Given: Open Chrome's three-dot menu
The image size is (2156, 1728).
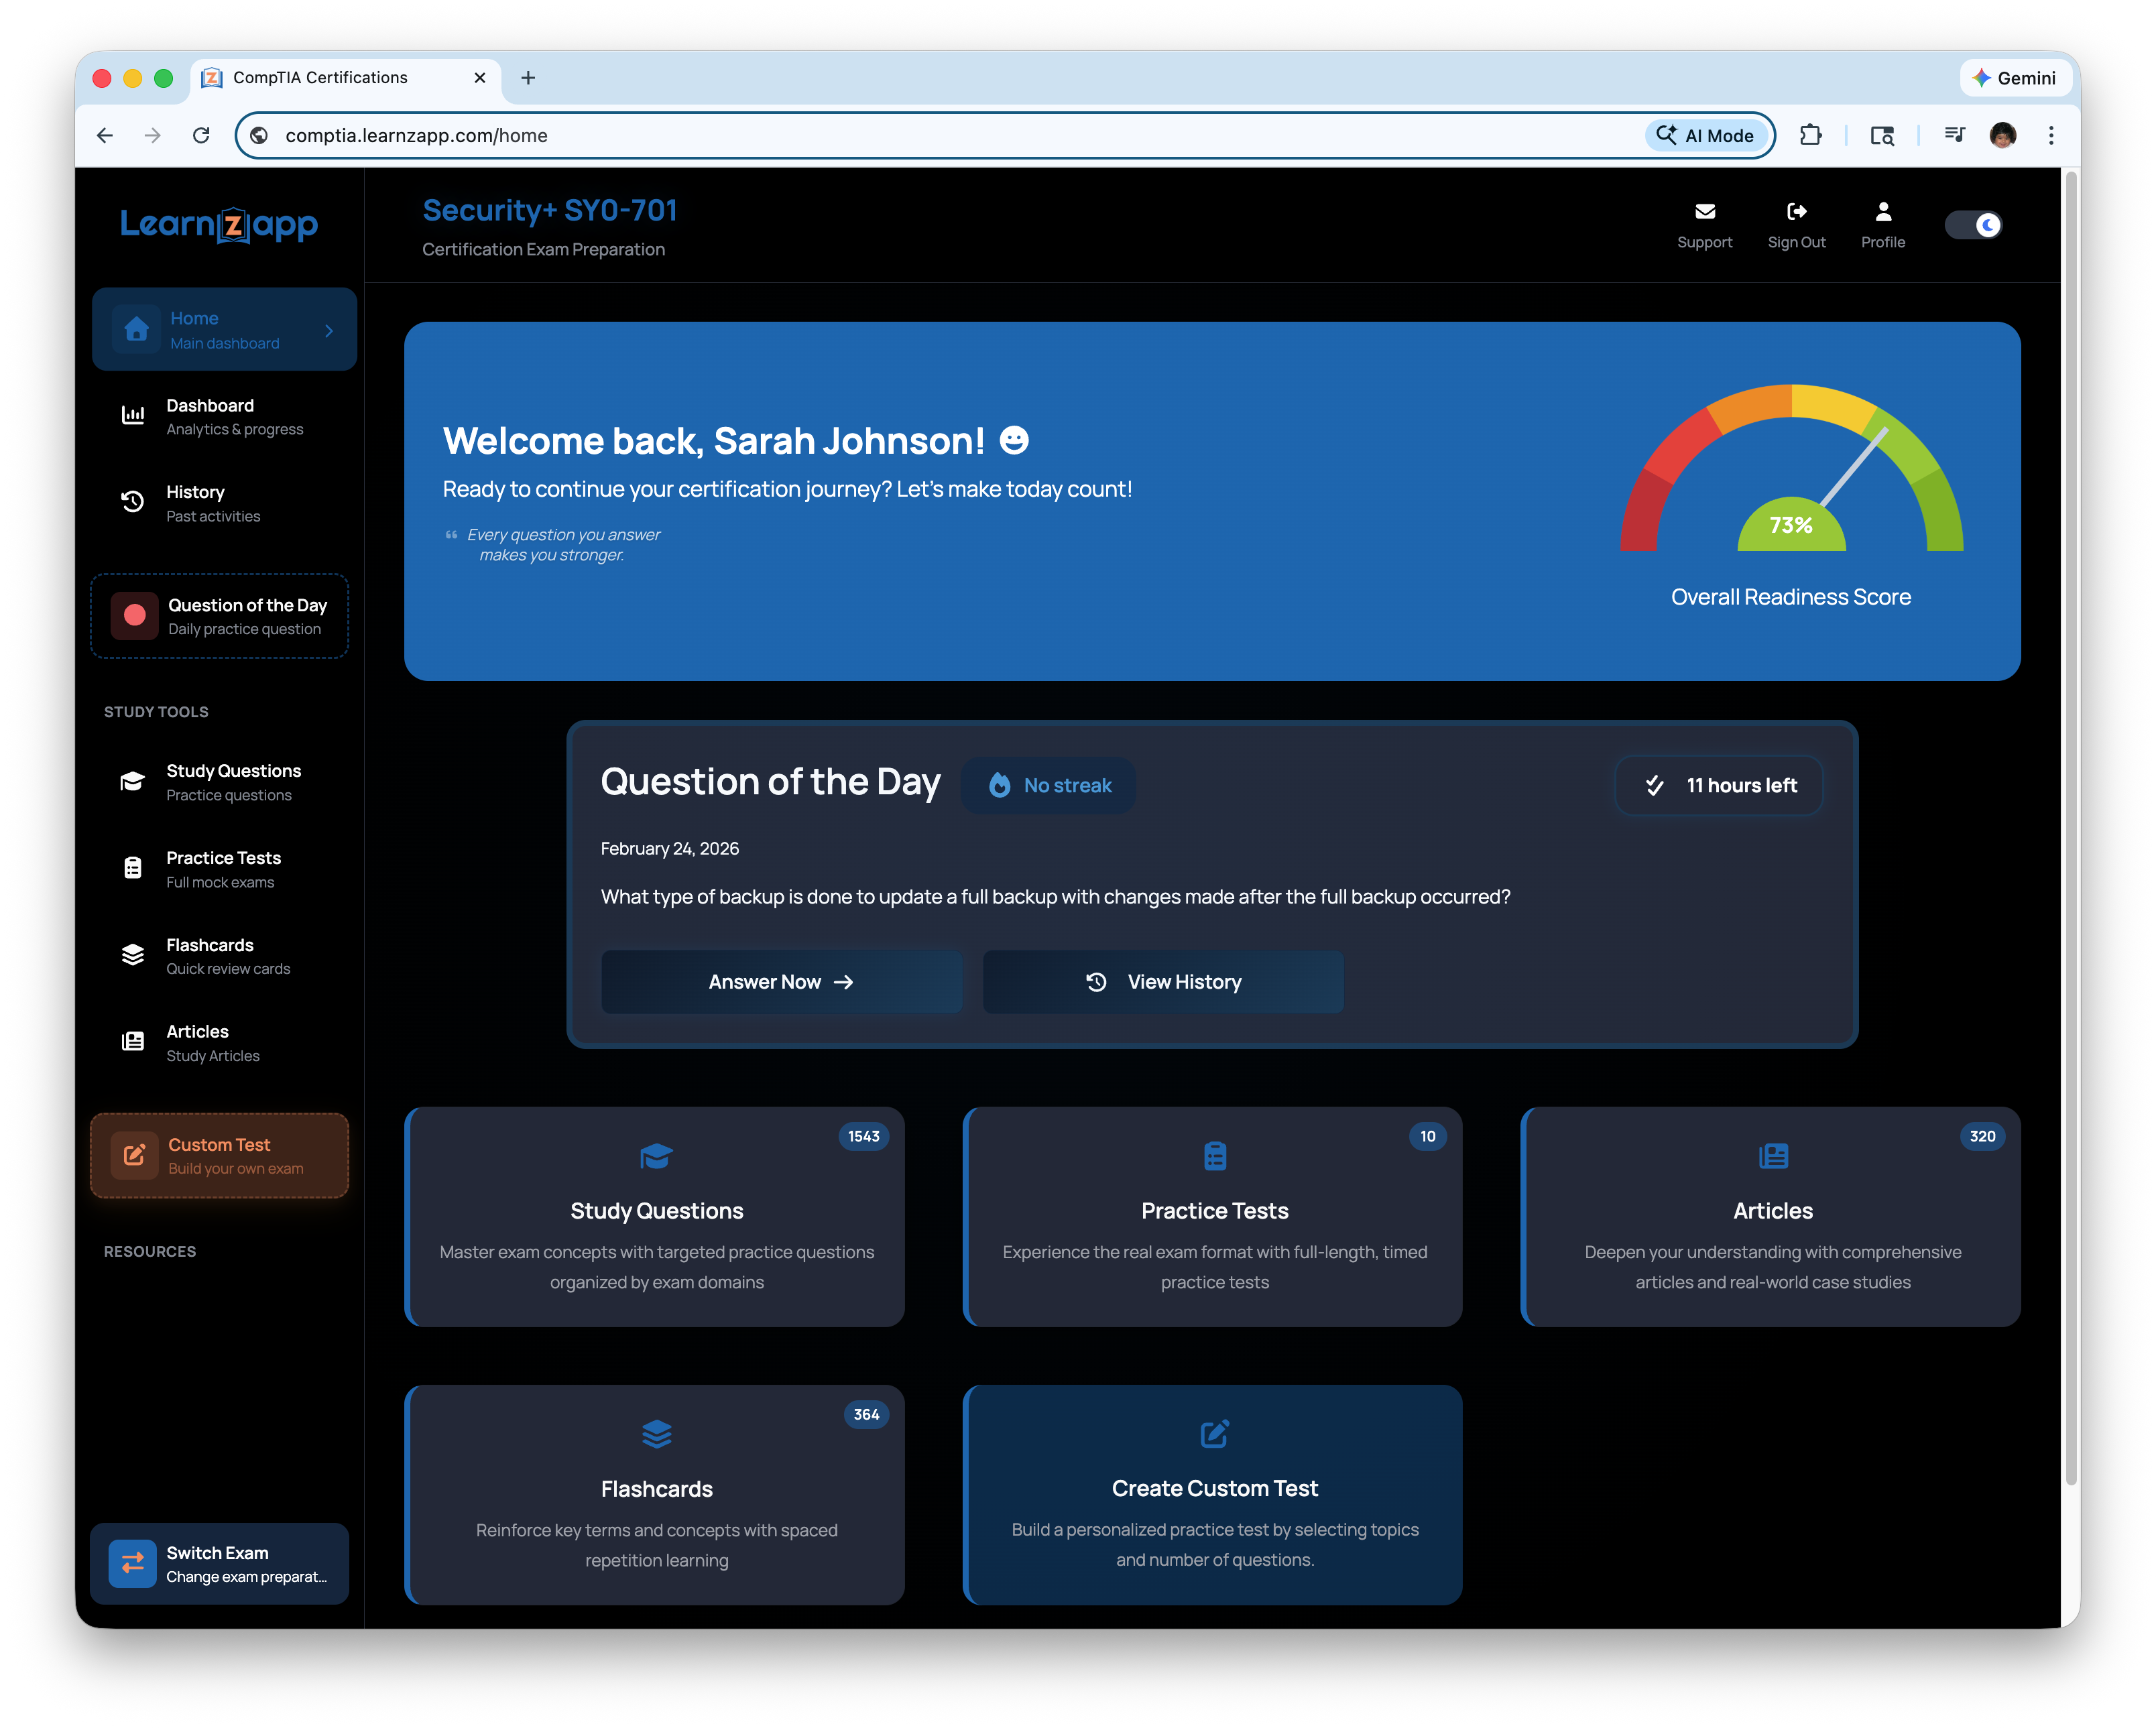Looking at the screenshot, I should coord(2050,135).
